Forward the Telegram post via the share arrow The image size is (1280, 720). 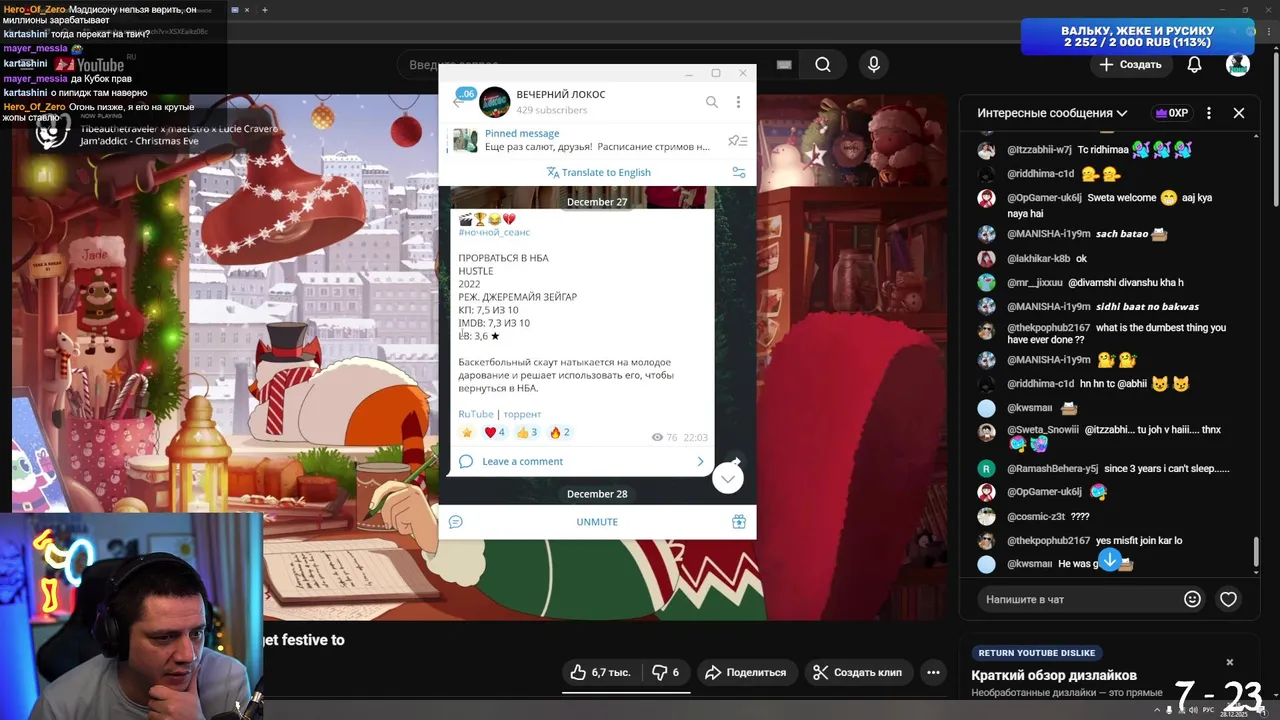click(735, 461)
